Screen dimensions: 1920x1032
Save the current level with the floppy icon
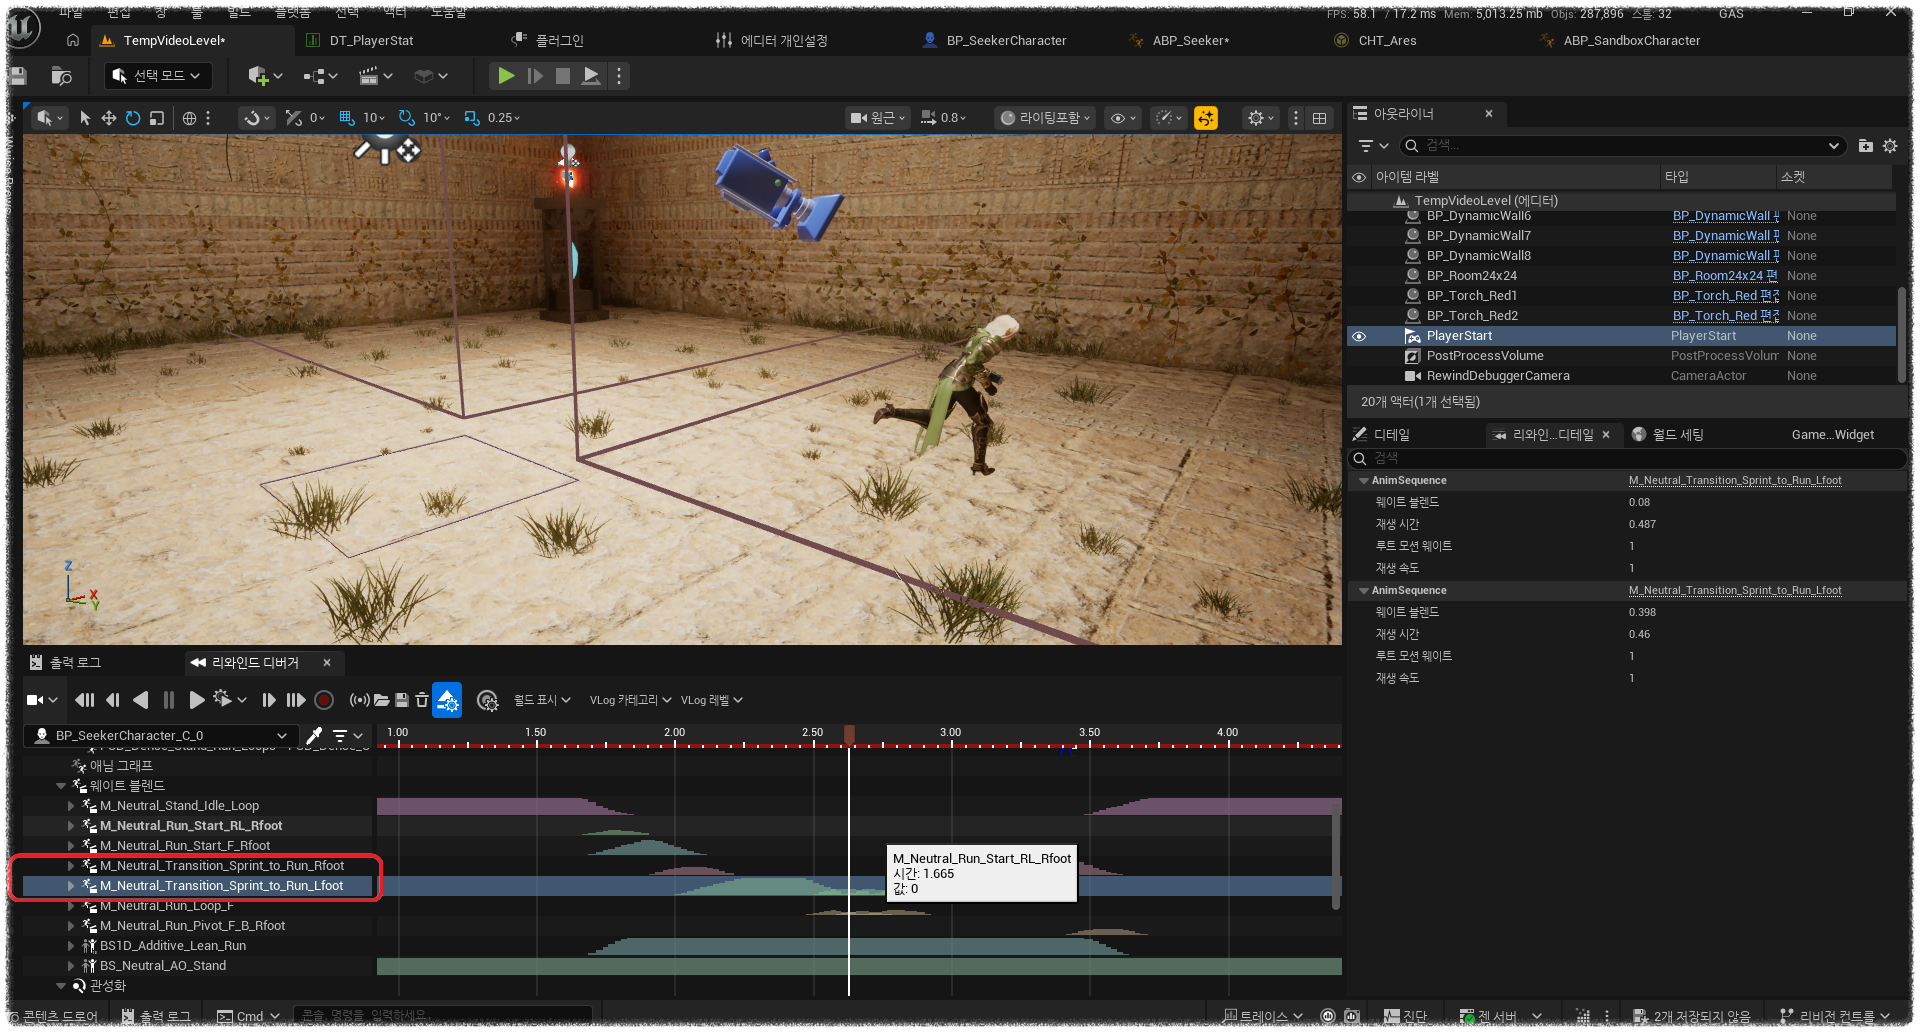click(16, 76)
